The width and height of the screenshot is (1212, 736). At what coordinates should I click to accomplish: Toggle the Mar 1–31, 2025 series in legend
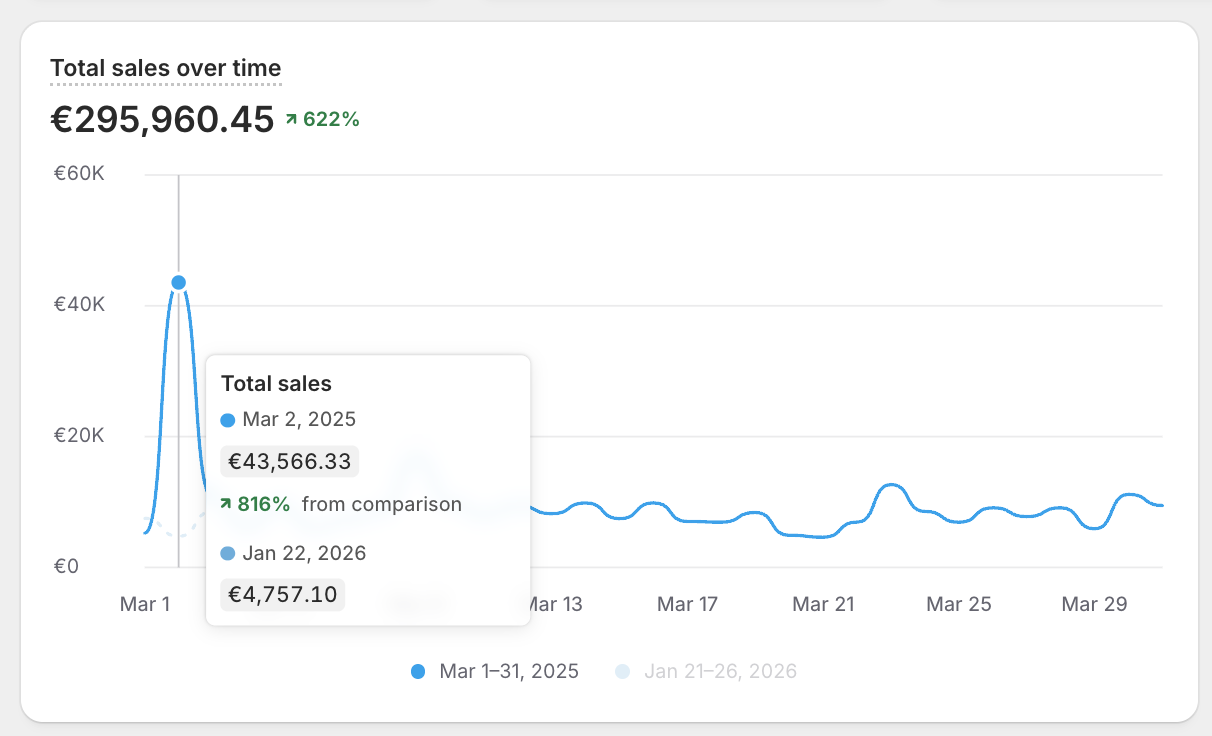[510, 671]
